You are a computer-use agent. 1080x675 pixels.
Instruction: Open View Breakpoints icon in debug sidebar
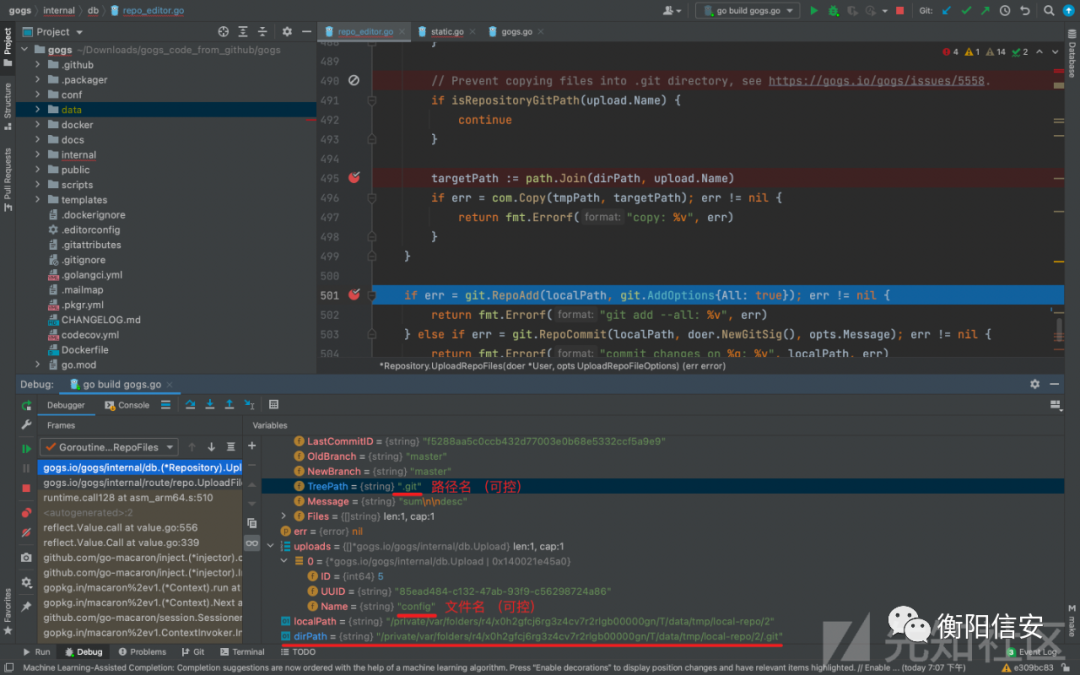click(x=26, y=512)
